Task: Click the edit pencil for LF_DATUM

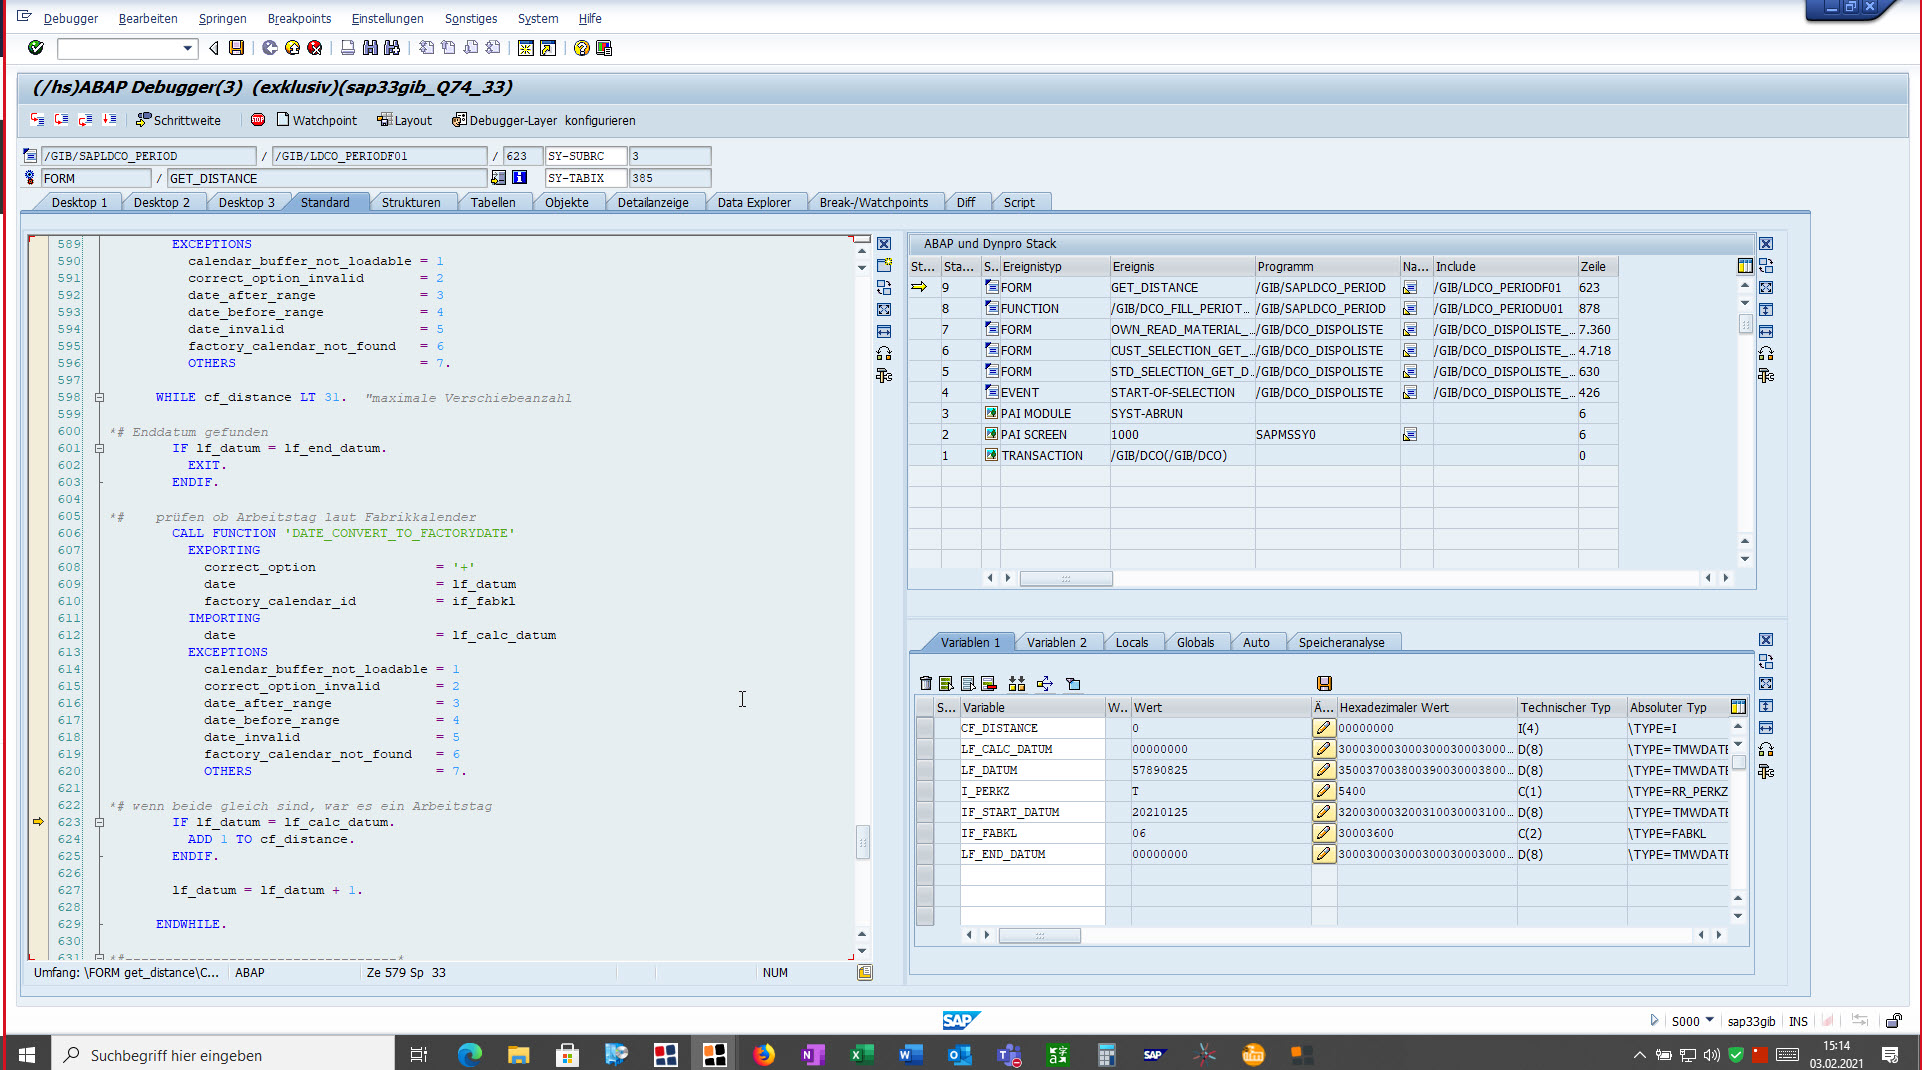Action: point(1323,770)
